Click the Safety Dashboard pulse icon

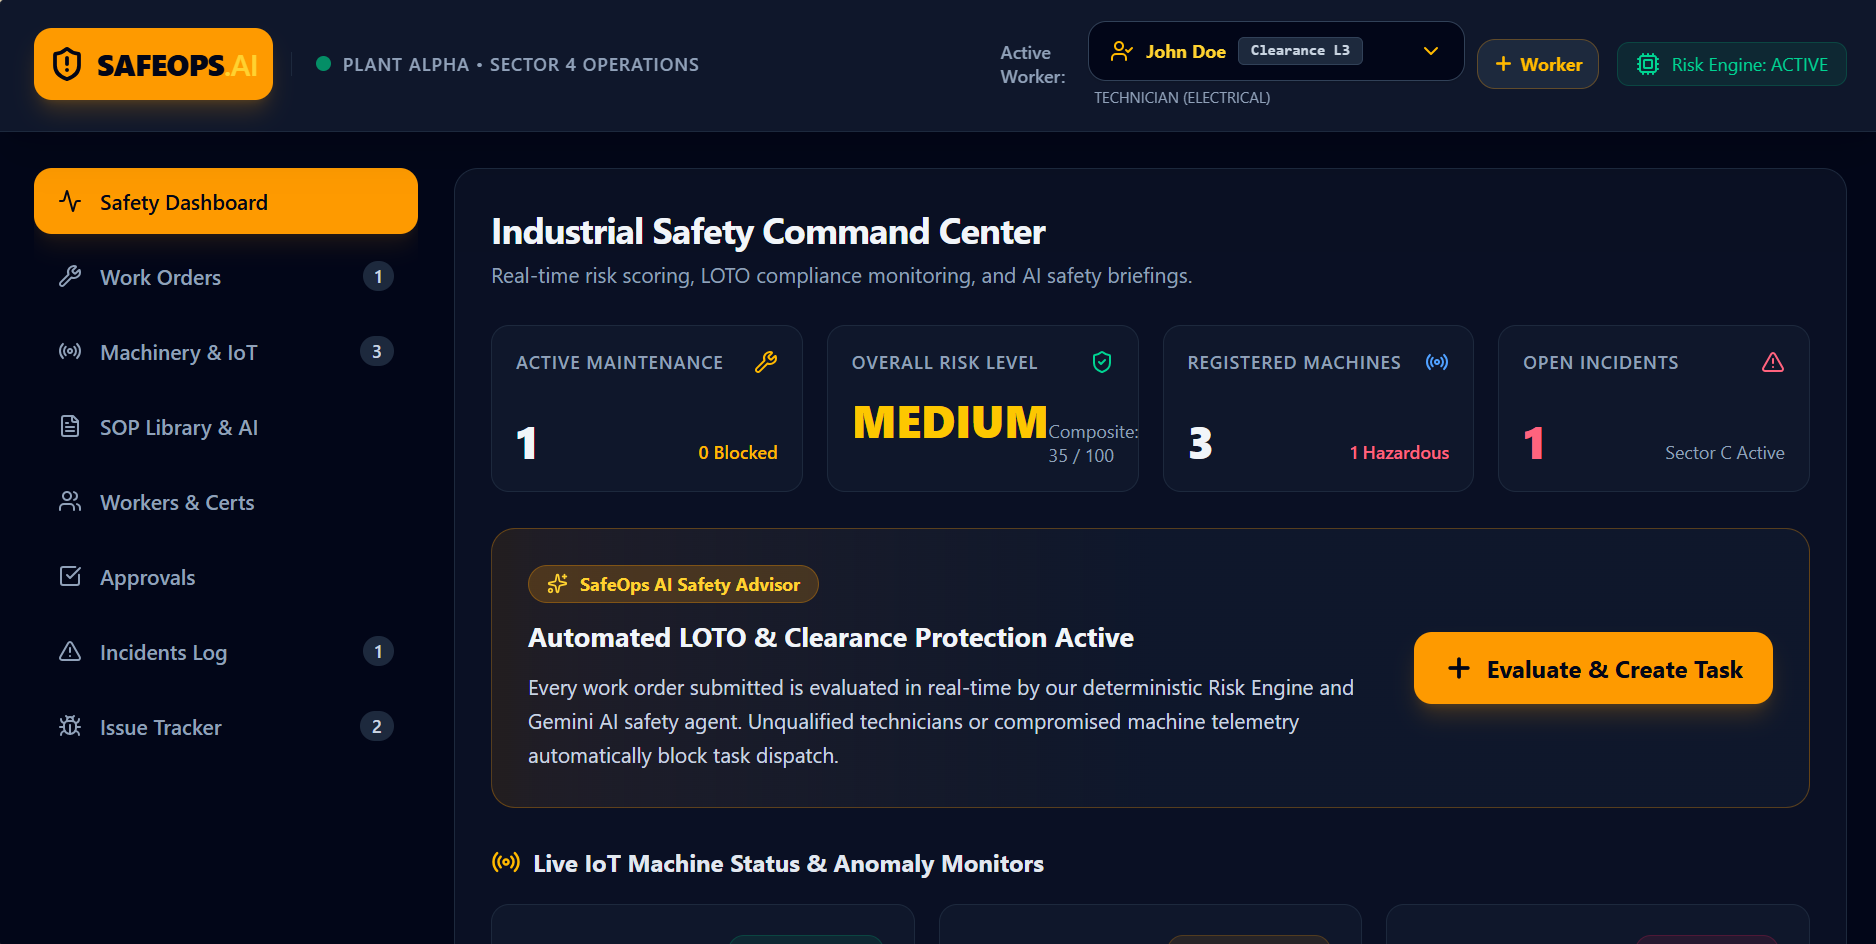(x=70, y=201)
